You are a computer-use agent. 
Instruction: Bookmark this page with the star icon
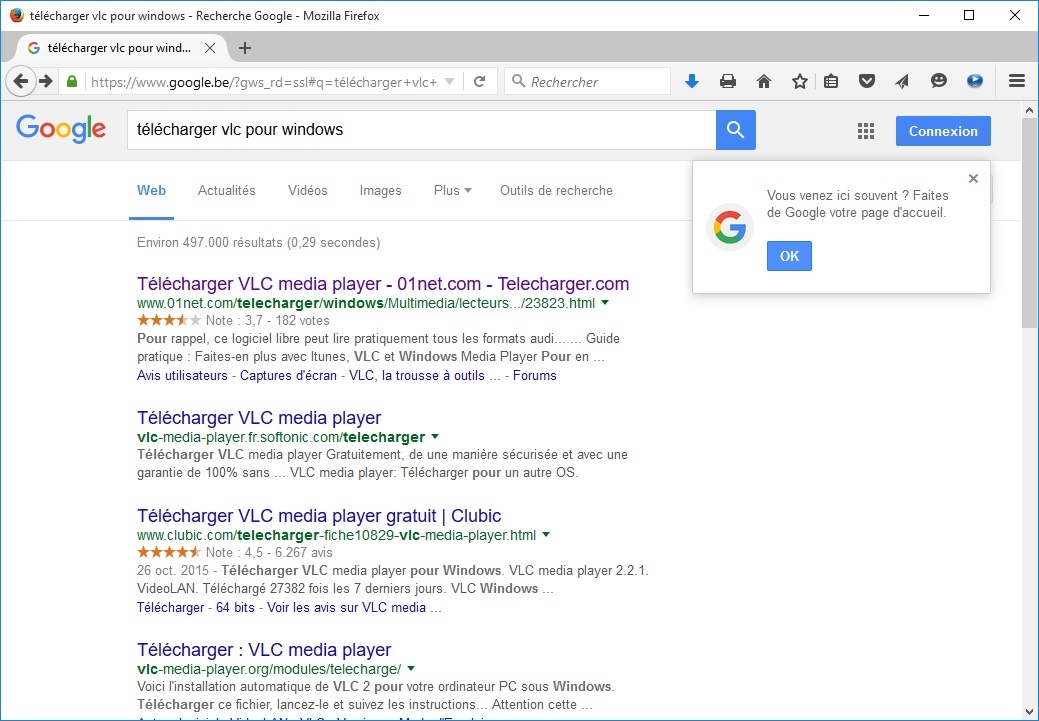[800, 82]
